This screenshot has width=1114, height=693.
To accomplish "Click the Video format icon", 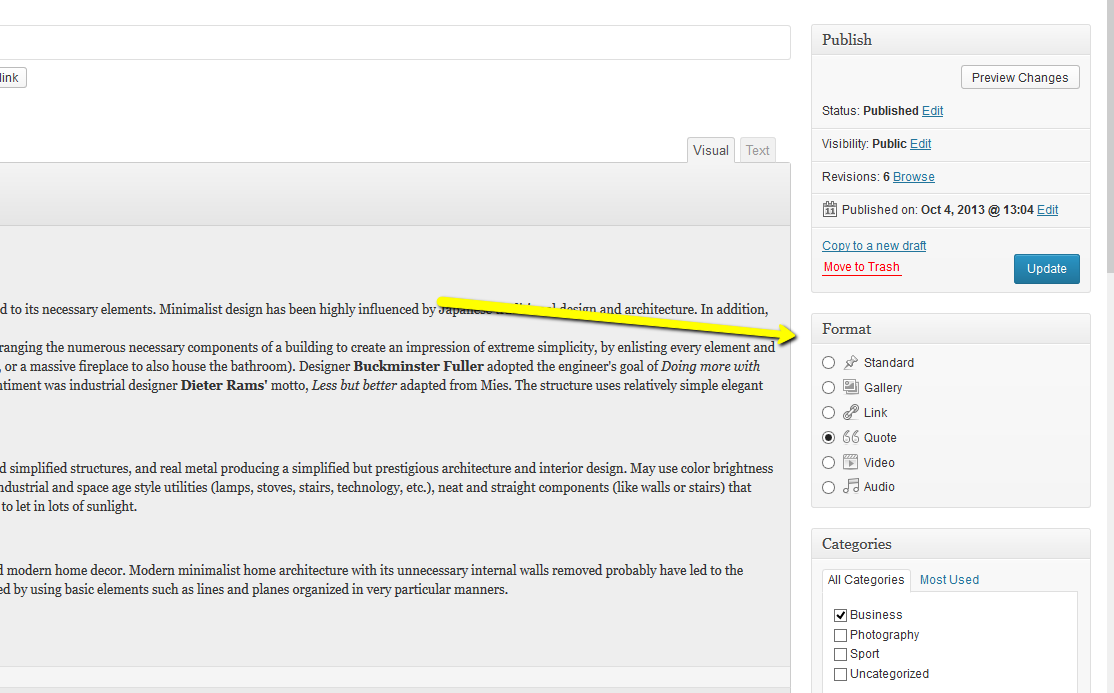I will [851, 462].
